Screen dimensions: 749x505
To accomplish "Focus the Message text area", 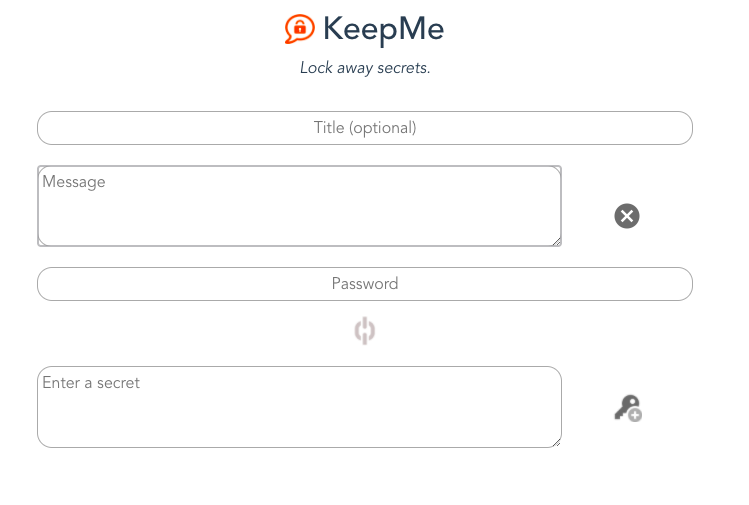I will coord(300,206).
